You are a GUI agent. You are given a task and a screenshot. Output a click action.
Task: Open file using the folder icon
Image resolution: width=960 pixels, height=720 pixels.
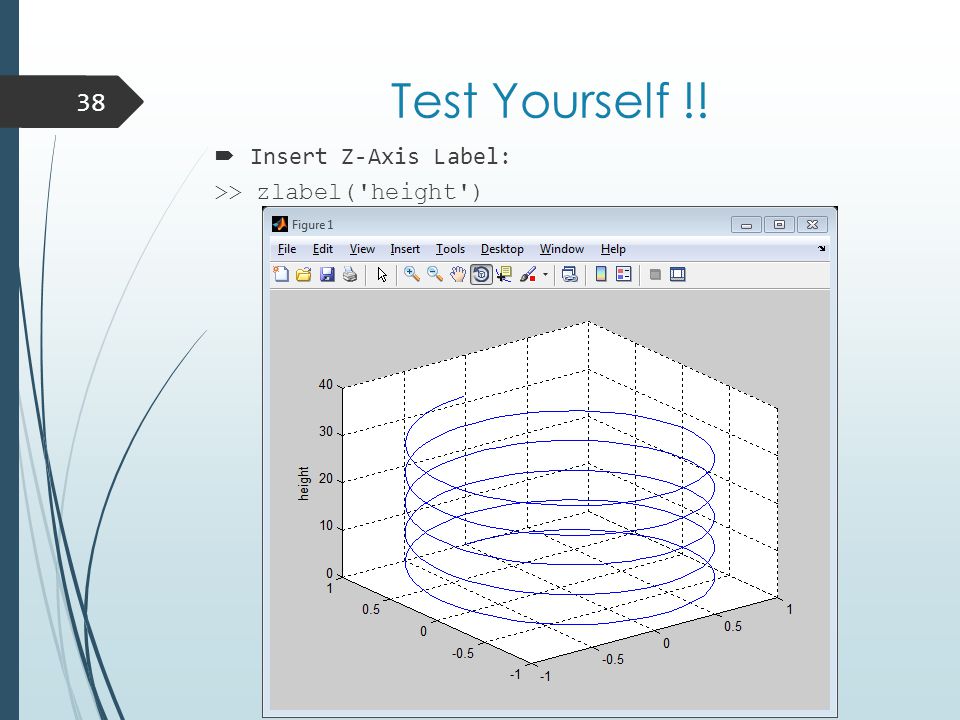click(304, 274)
